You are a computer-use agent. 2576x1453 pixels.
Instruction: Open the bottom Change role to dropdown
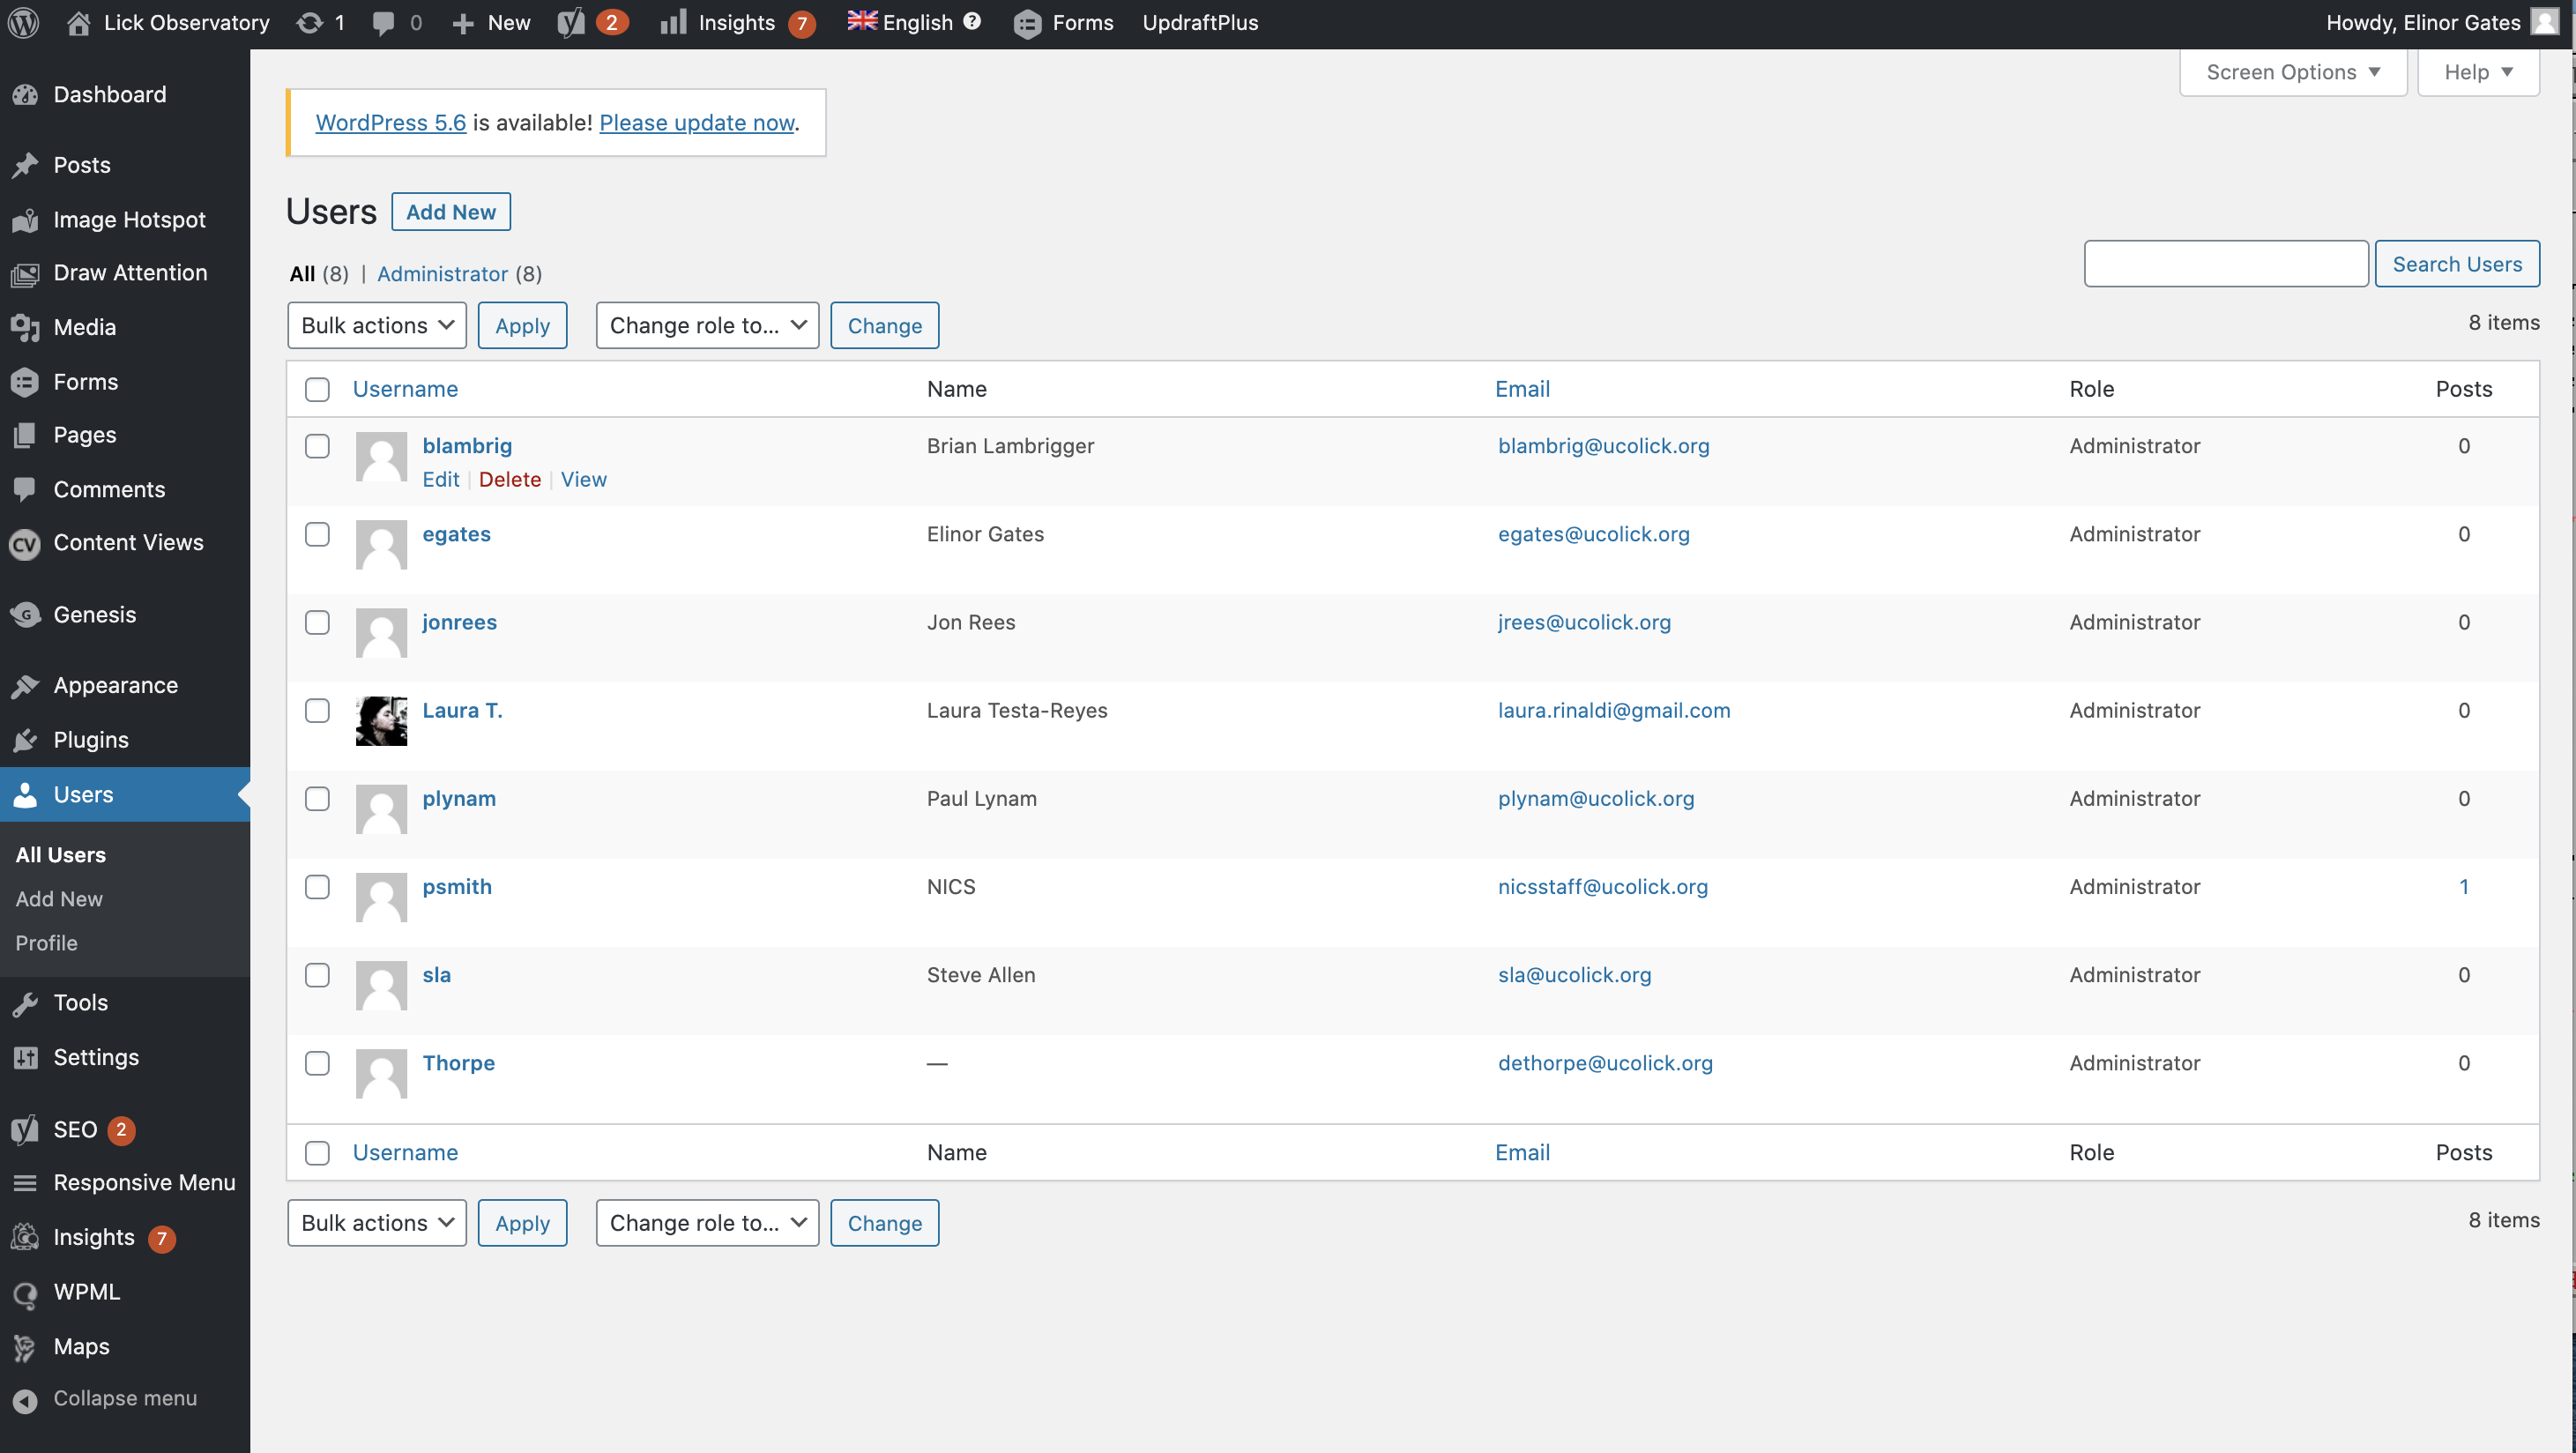click(x=707, y=1222)
